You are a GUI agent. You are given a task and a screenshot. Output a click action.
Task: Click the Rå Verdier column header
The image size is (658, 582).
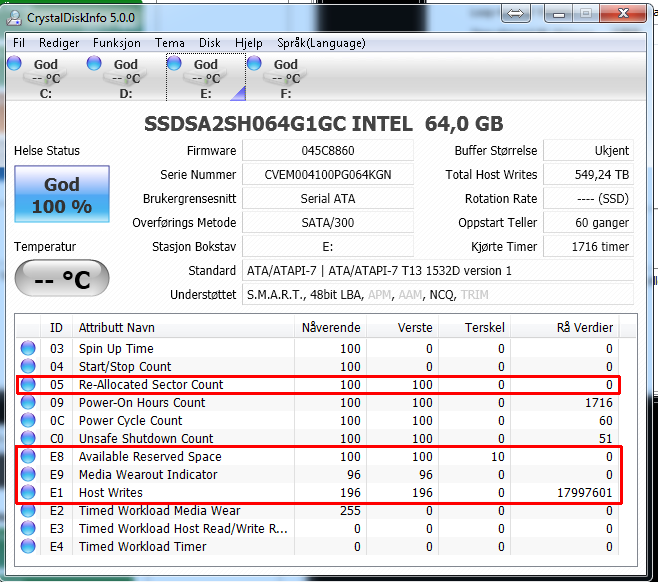[565, 327]
